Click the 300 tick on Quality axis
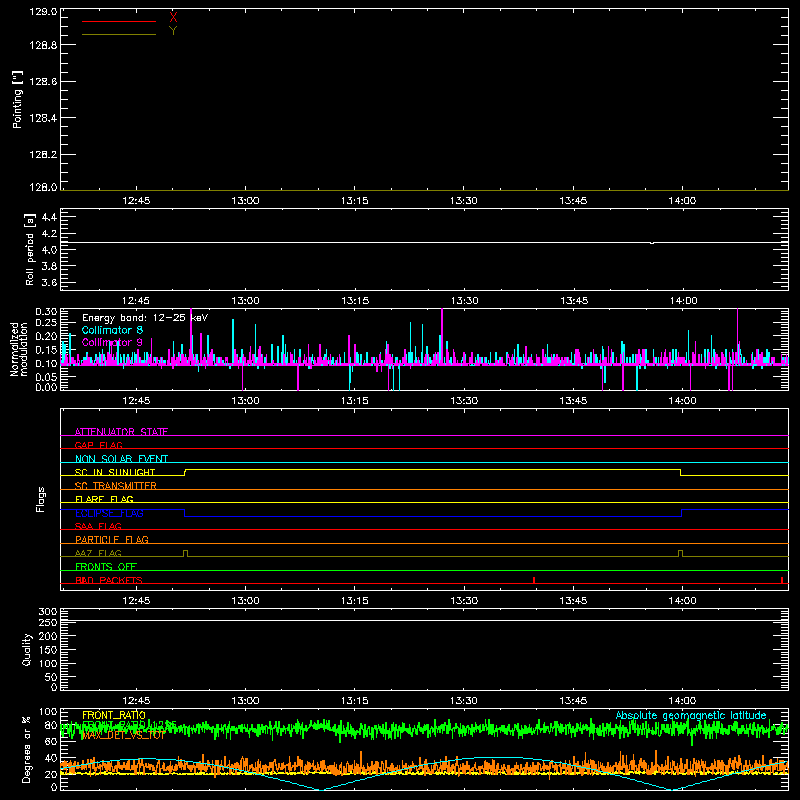 pyautogui.click(x=48, y=612)
